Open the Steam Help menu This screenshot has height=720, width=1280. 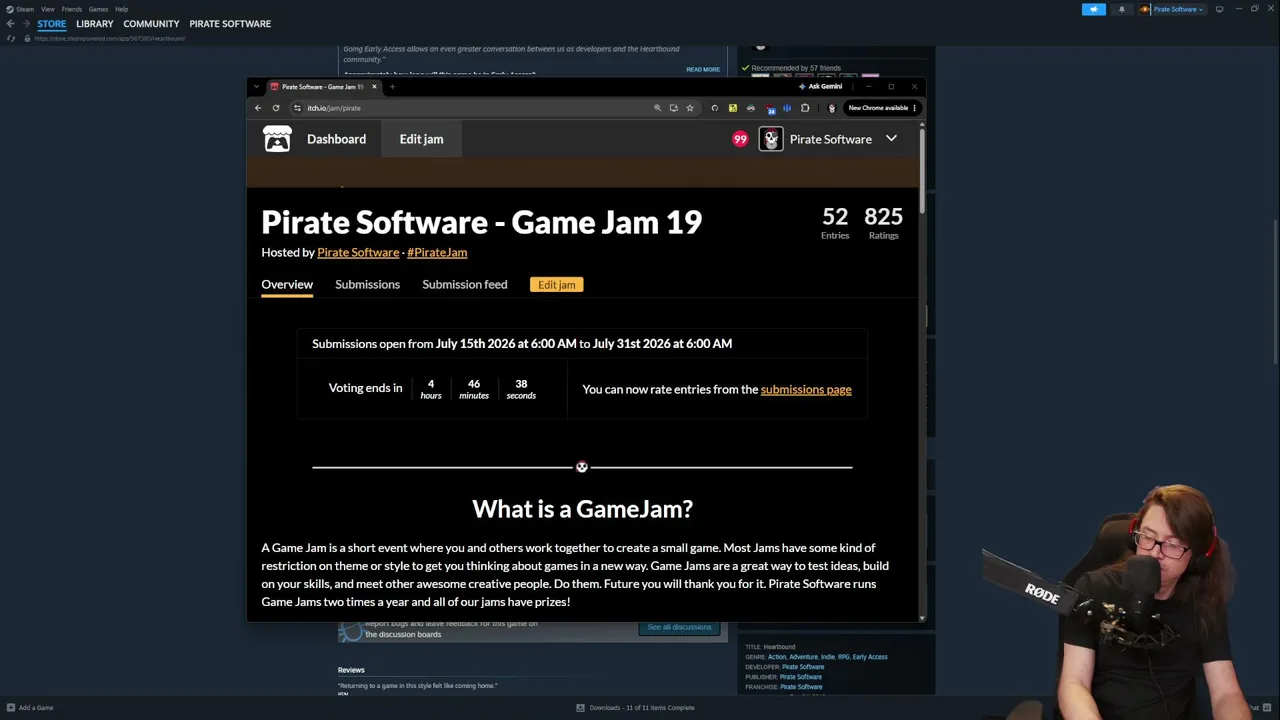point(121,9)
